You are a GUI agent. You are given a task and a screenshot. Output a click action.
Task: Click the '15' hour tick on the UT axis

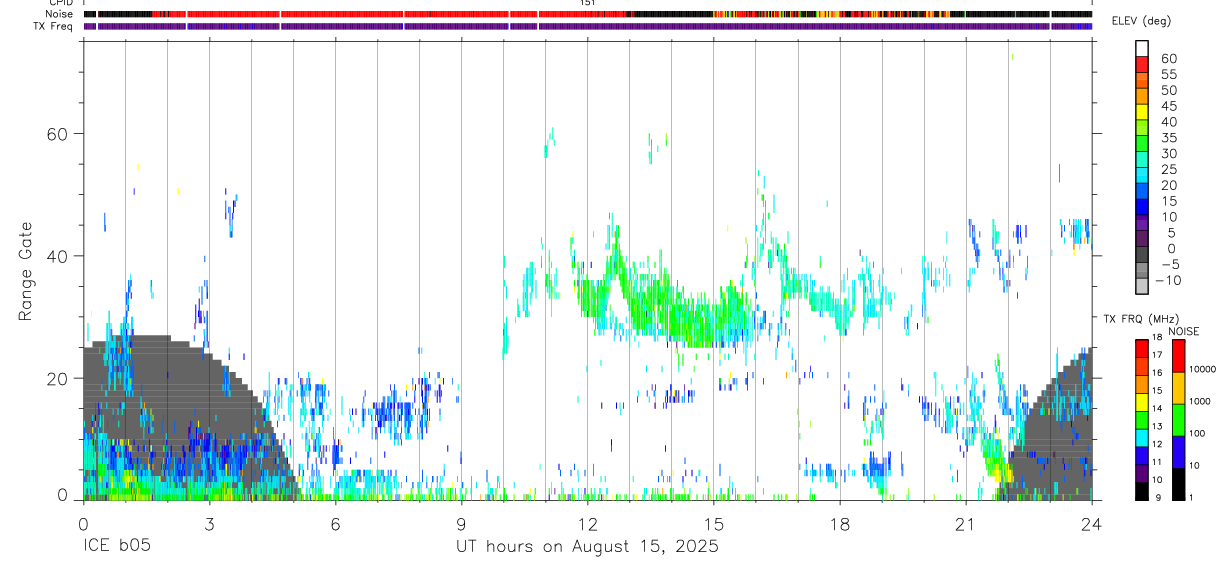(x=713, y=523)
